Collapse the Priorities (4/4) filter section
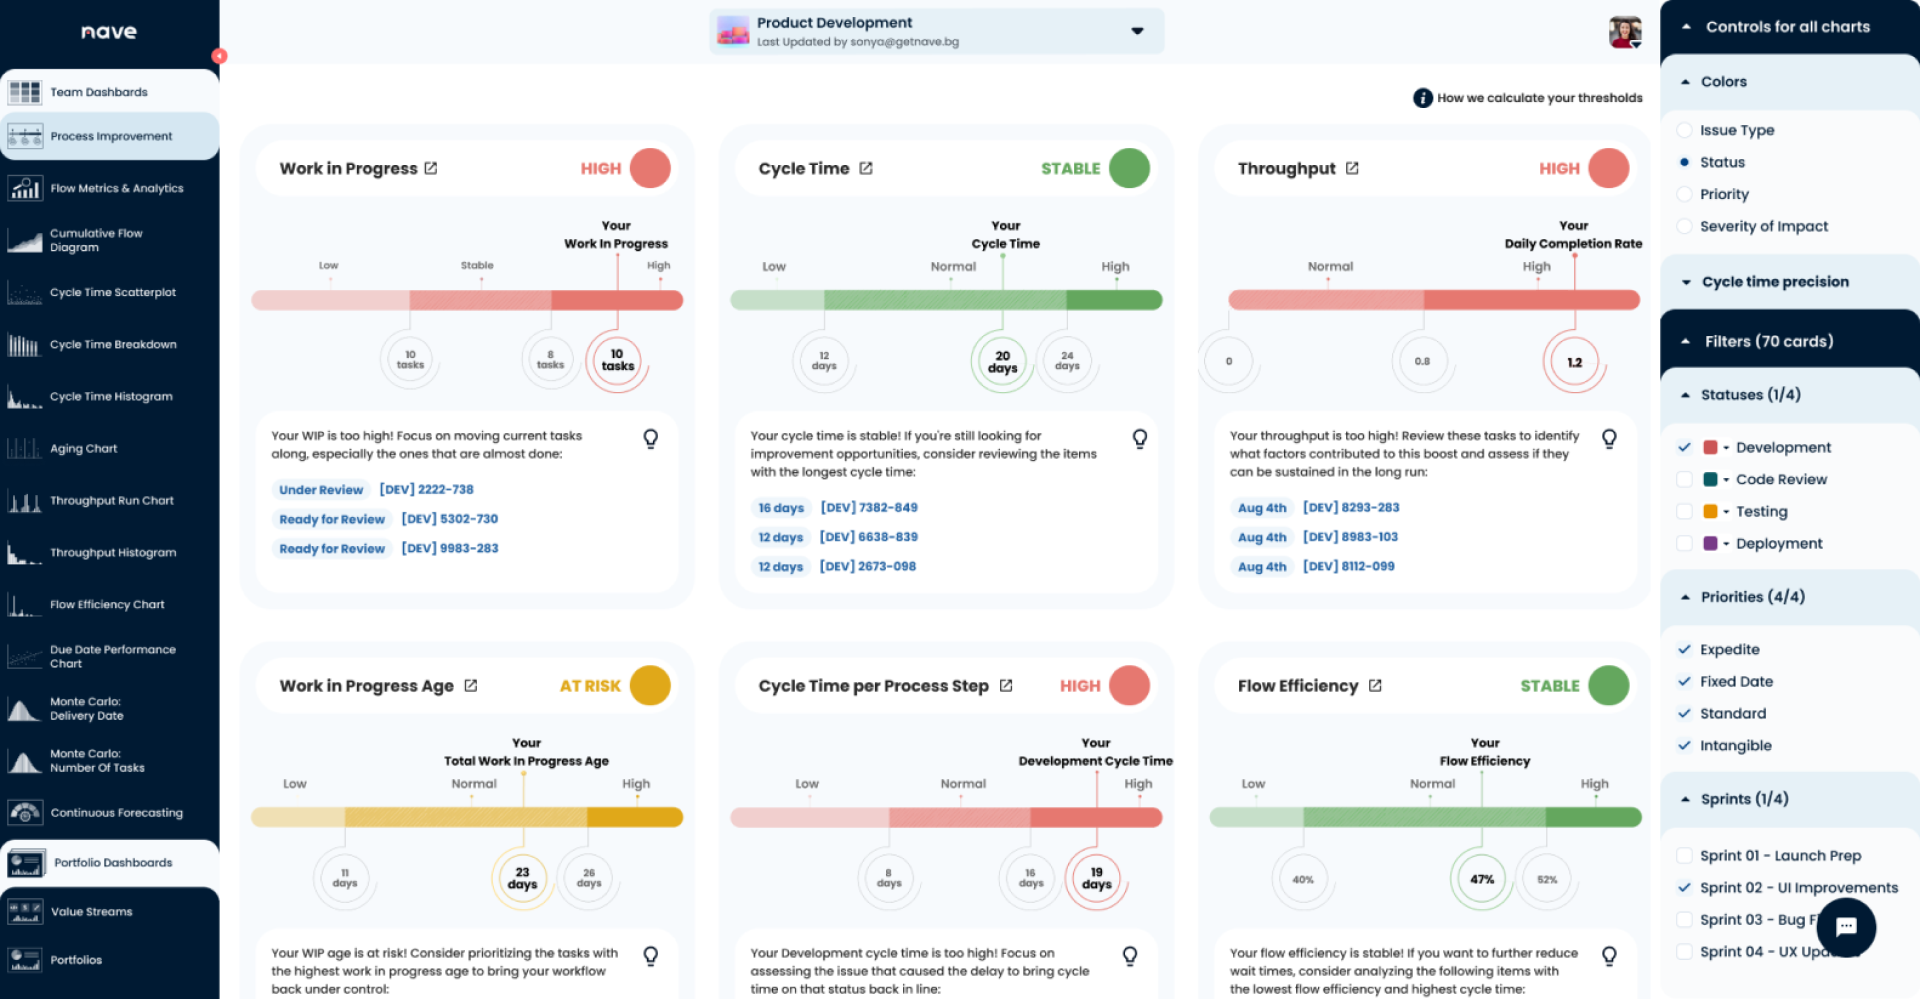This screenshot has width=1920, height=999. 1686,597
